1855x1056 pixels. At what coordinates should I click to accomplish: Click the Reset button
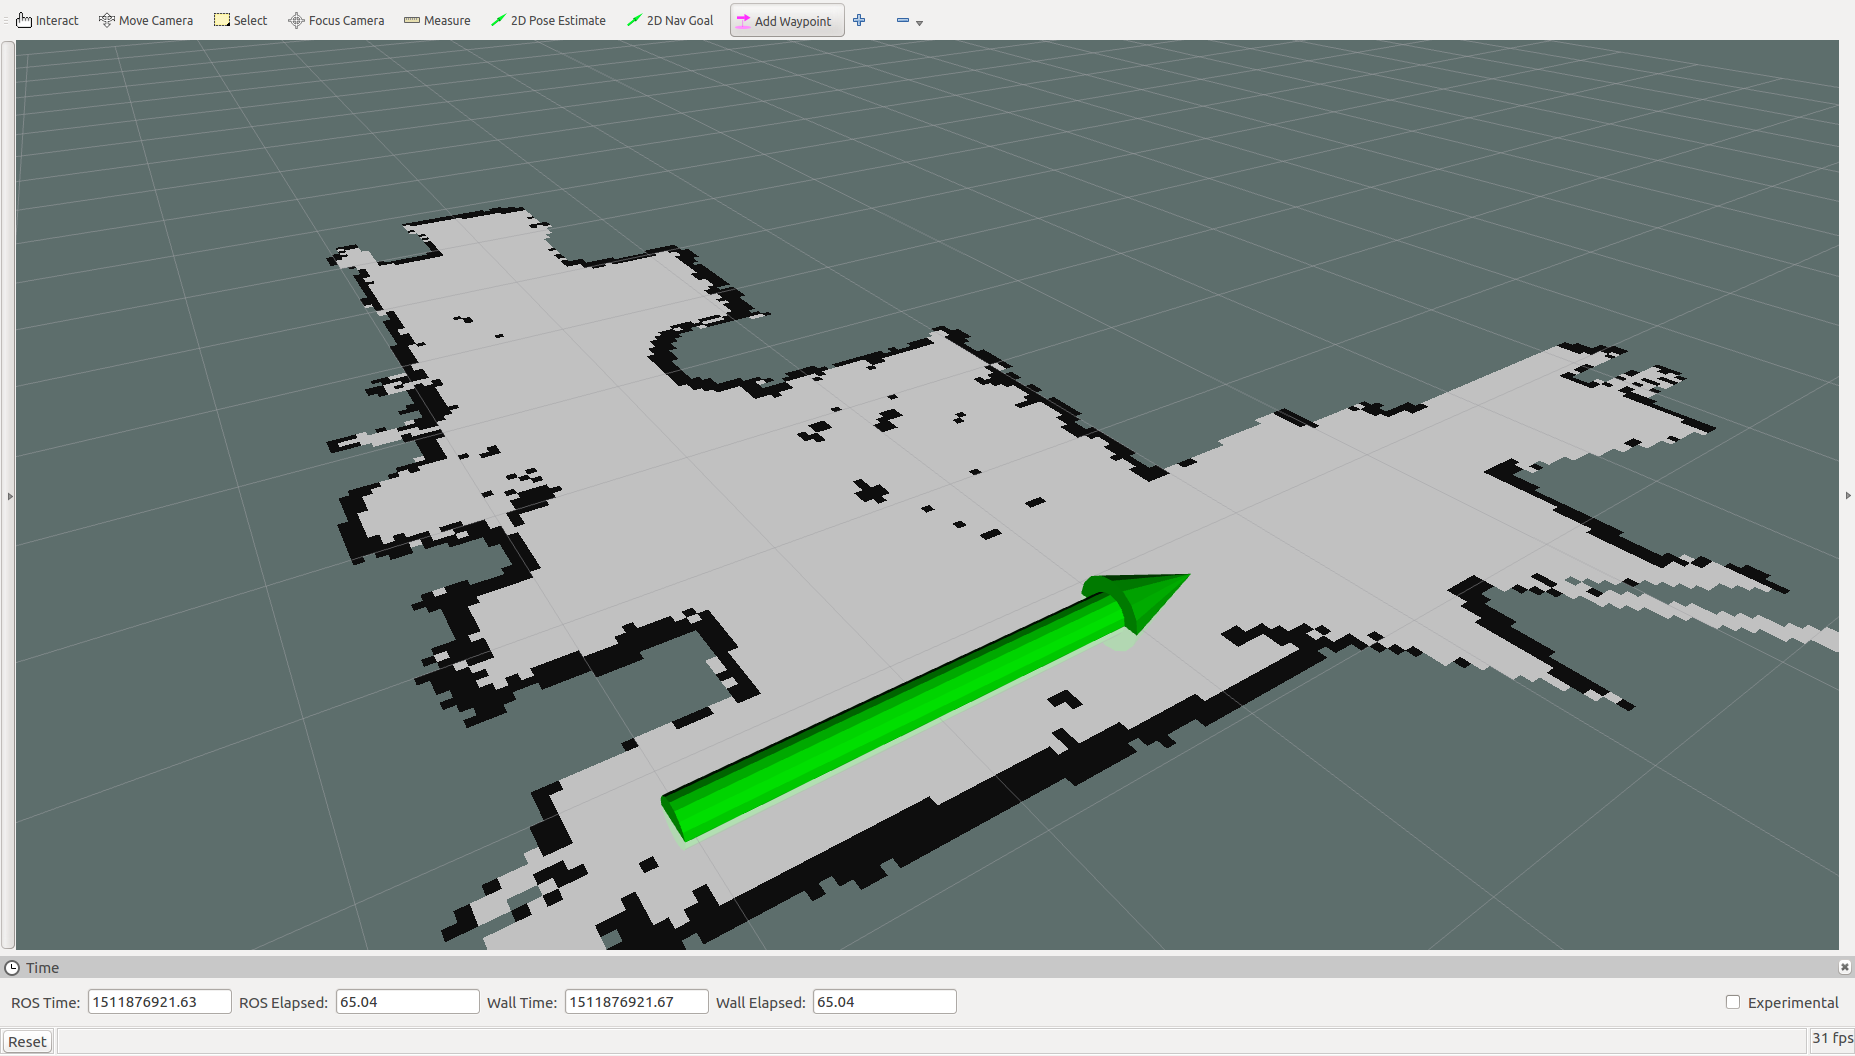point(27,1042)
